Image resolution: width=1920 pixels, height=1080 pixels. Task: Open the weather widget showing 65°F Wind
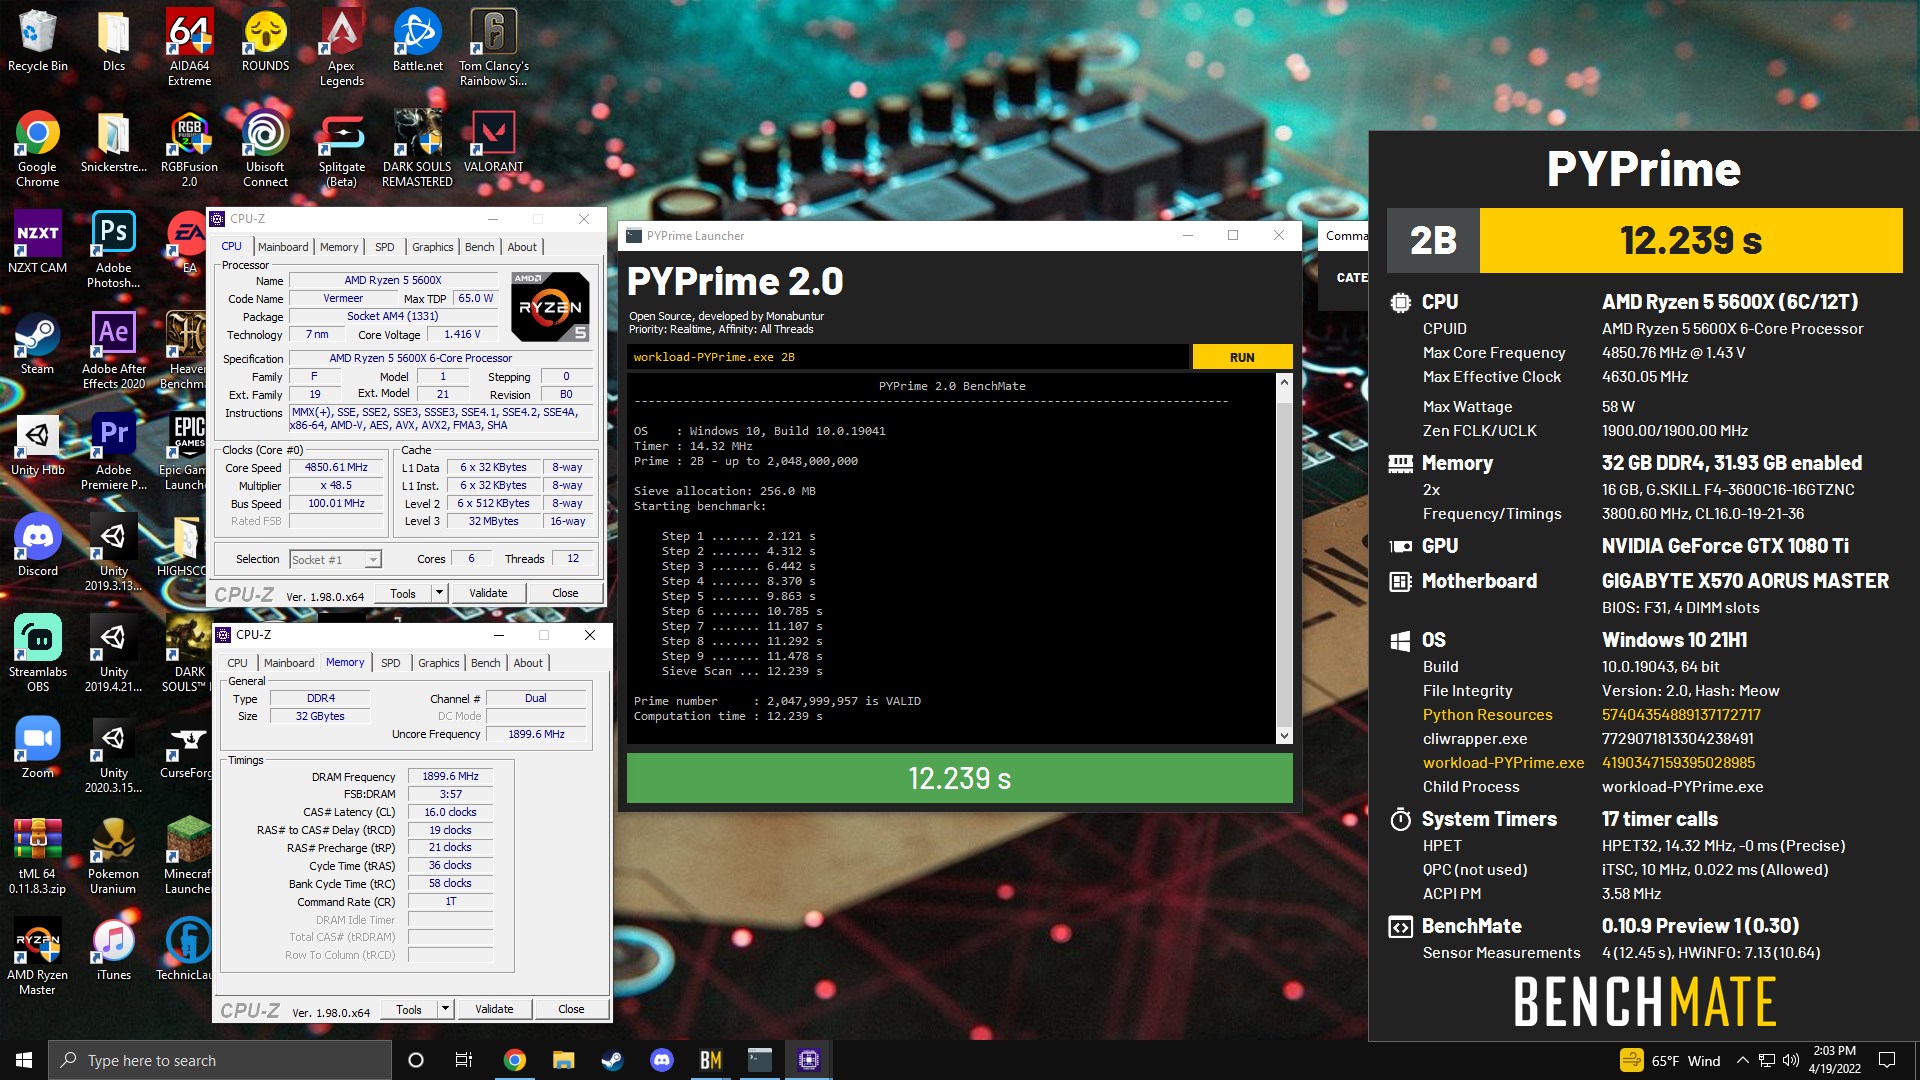(1670, 1060)
